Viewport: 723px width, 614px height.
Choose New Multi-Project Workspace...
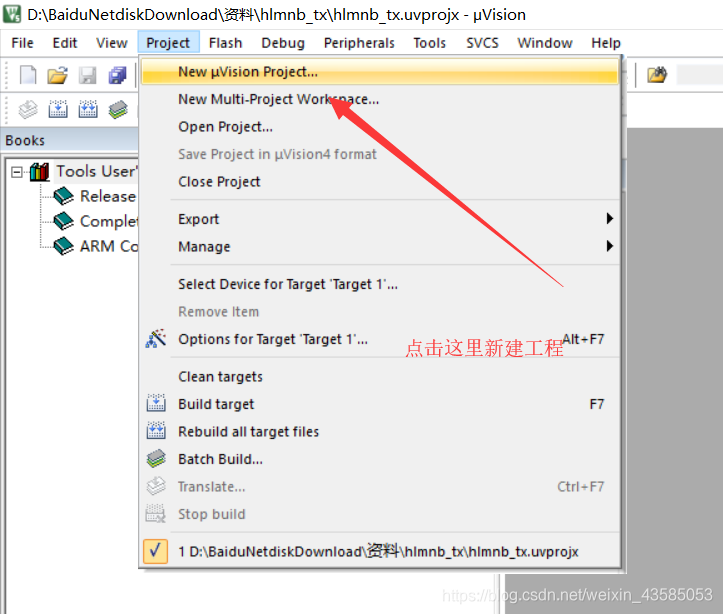click(380, 99)
